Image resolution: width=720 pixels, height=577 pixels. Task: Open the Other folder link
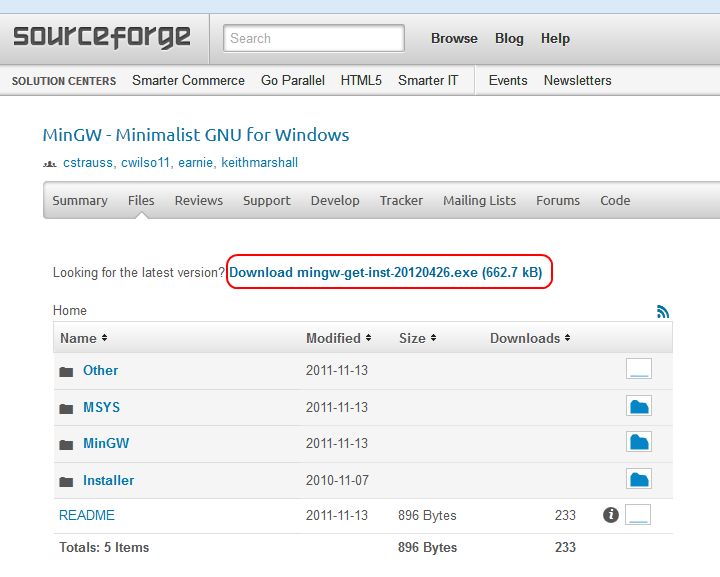coord(101,370)
